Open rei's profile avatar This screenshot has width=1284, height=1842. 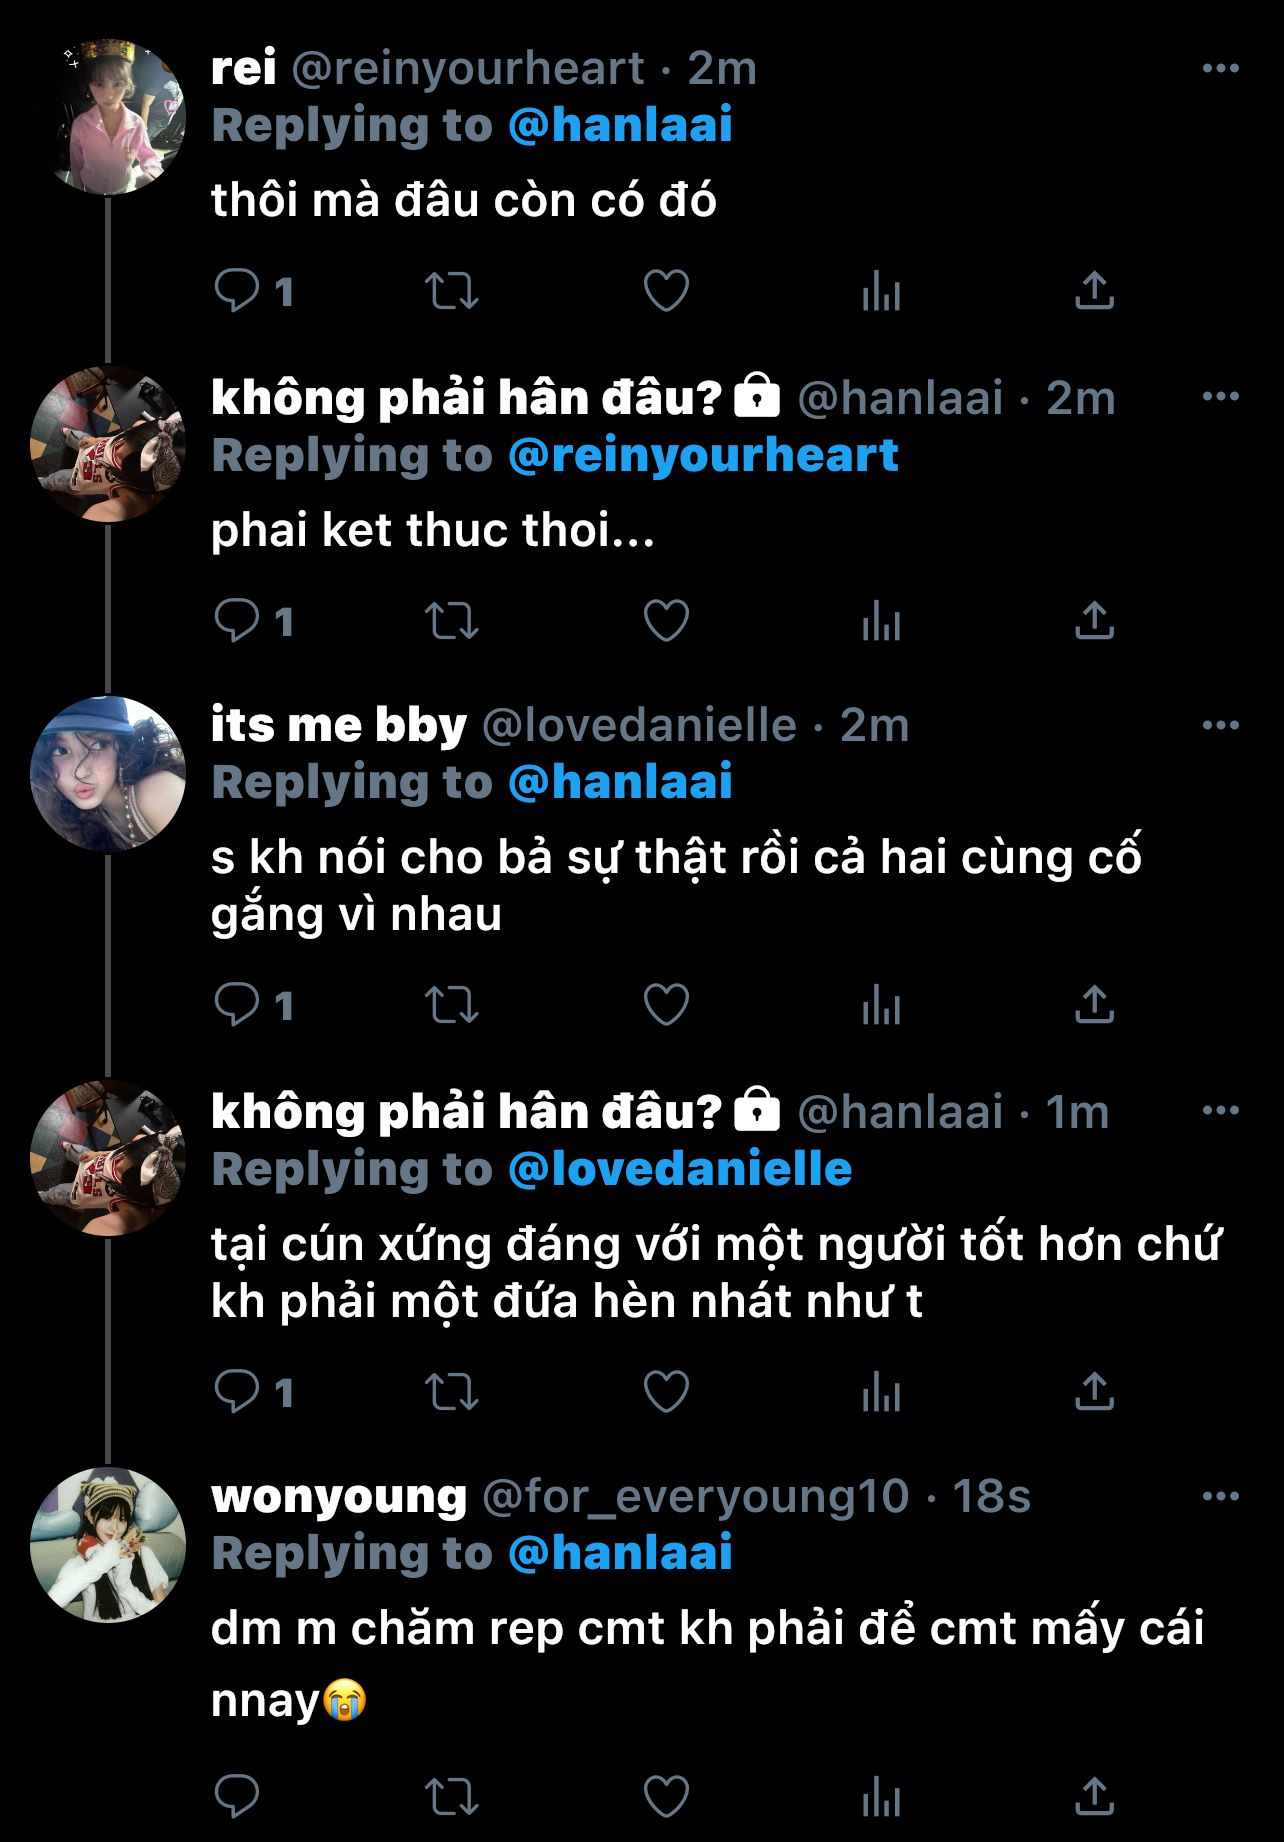pyautogui.click(x=108, y=116)
